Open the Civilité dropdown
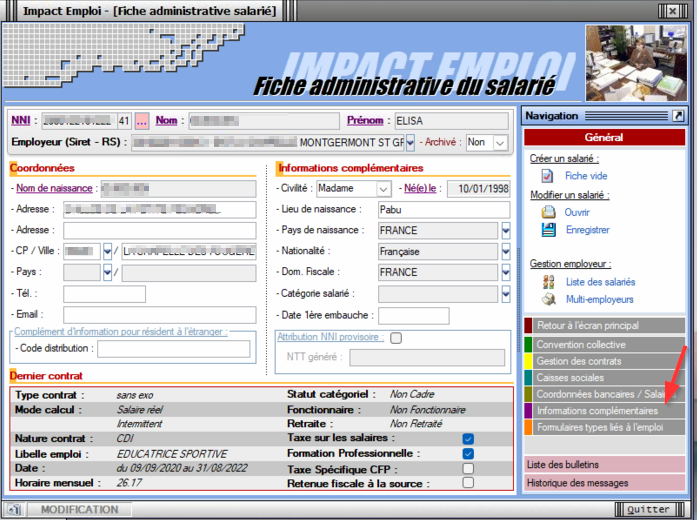Screen dimensions: 697x520 383,188
